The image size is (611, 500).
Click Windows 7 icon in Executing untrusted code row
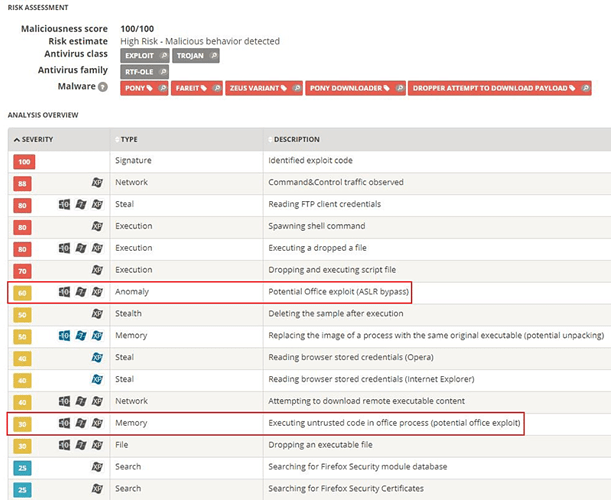tap(81, 423)
